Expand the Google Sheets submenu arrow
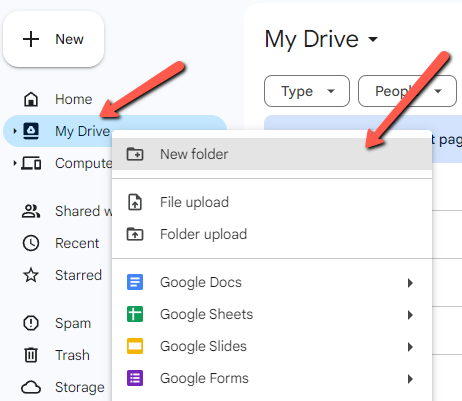Image resolution: width=462 pixels, height=401 pixels. click(x=410, y=315)
